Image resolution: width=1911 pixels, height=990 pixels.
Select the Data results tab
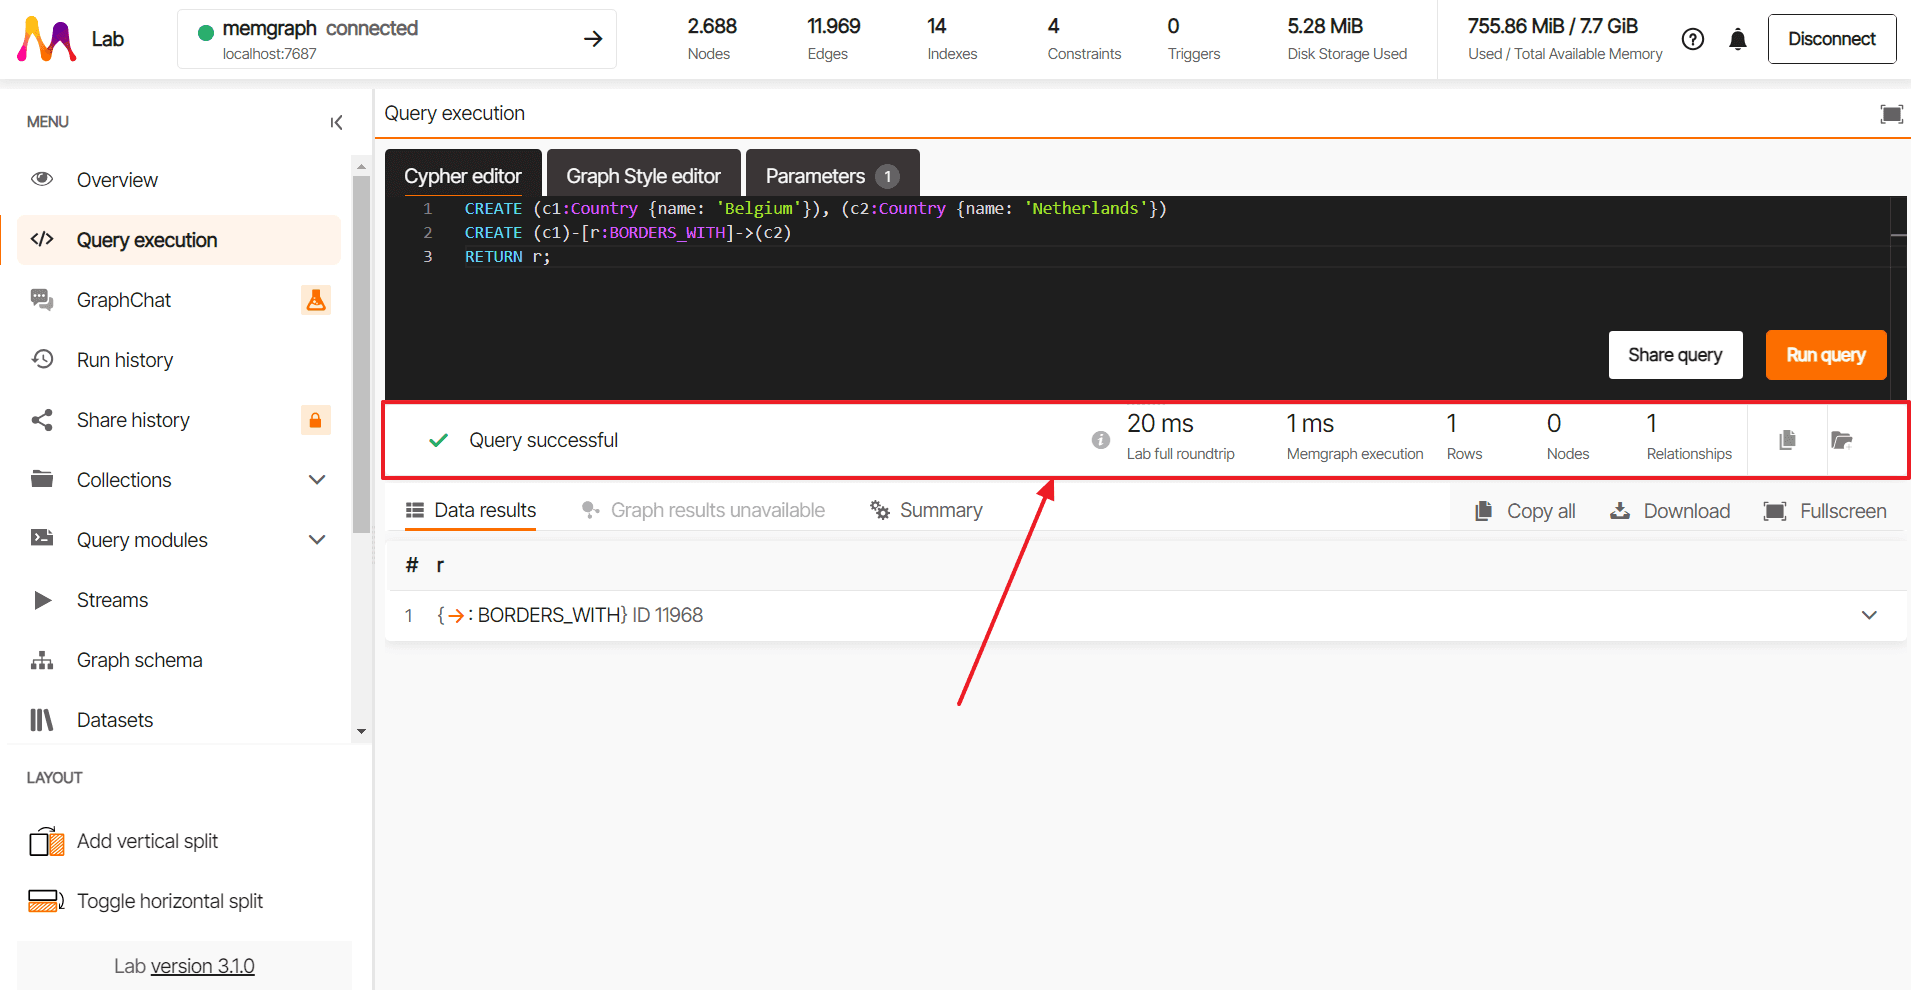point(470,510)
